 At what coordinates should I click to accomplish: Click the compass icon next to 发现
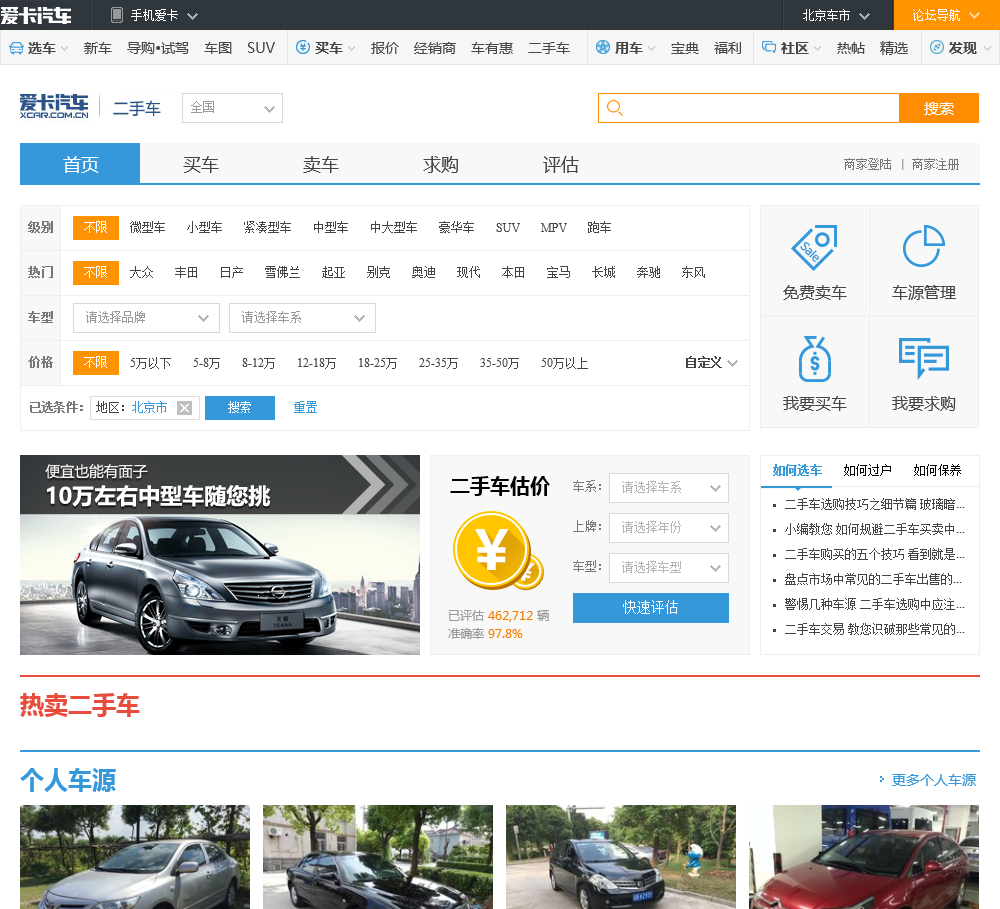coord(937,47)
